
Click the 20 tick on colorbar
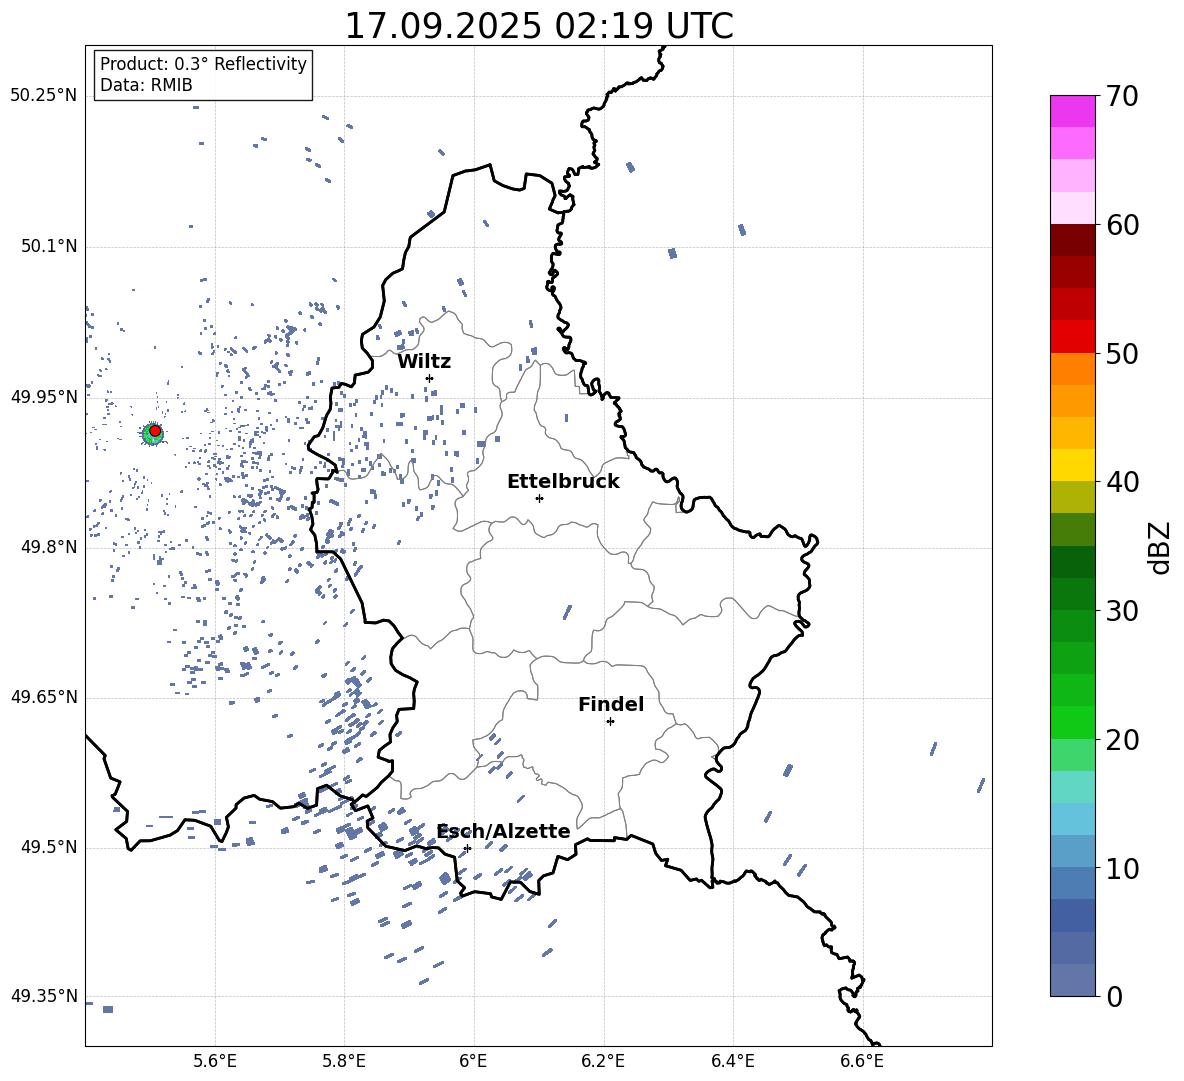[1122, 739]
